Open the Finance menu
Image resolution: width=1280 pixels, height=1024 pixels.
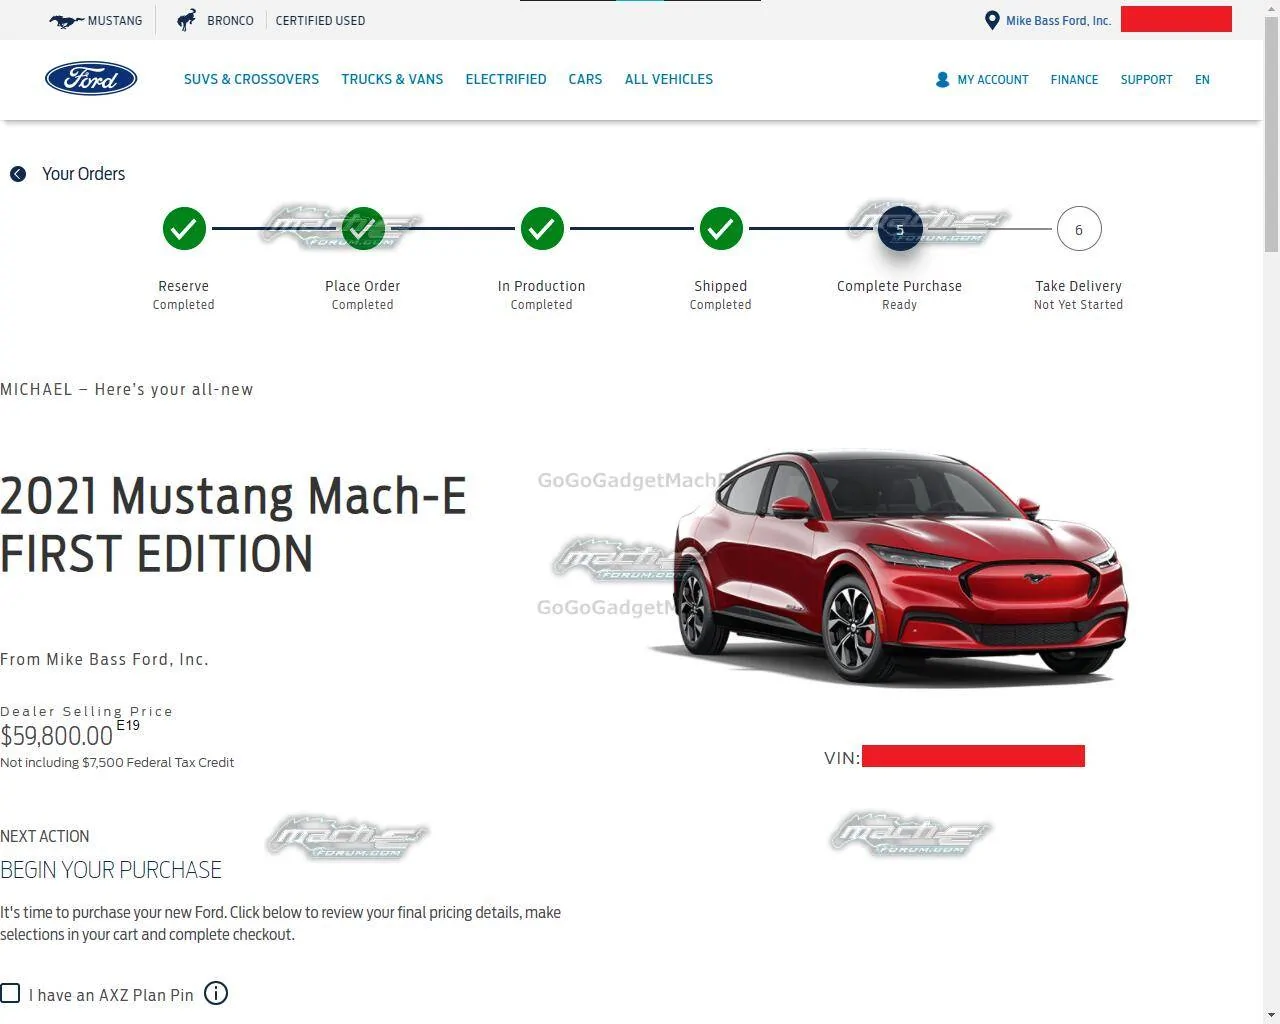(x=1074, y=80)
